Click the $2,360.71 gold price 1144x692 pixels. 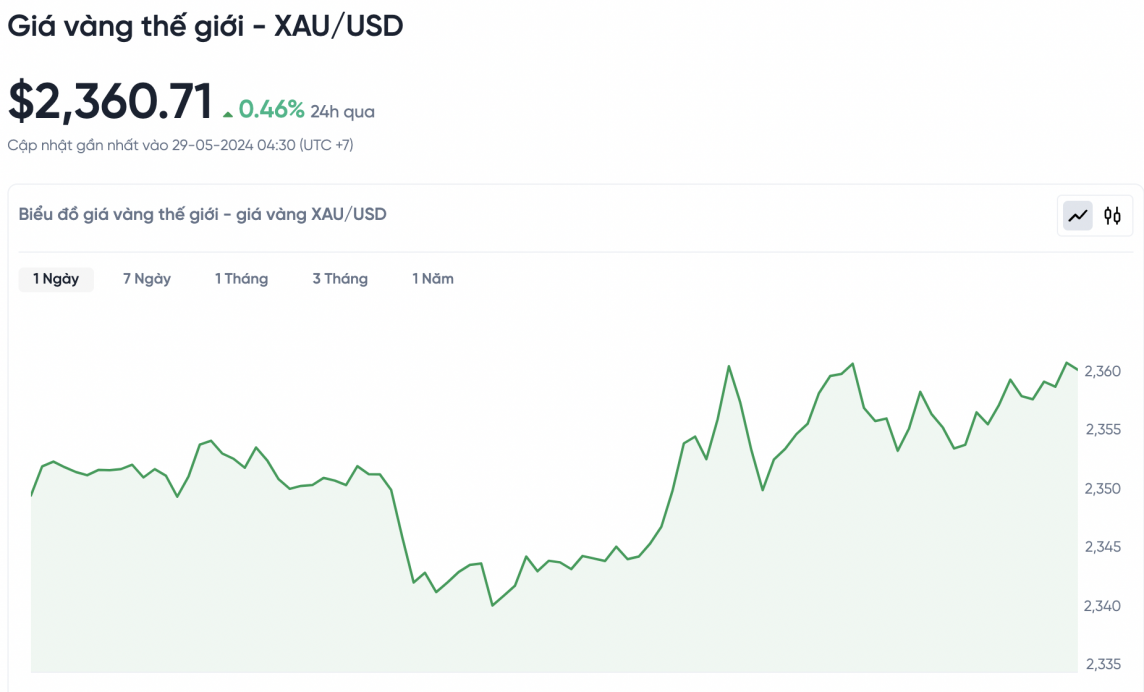click(111, 102)
